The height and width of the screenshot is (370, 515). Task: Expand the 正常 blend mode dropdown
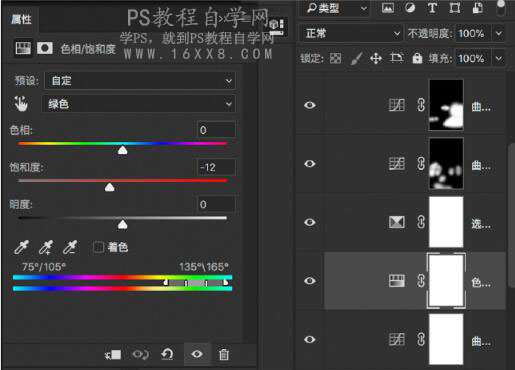351,33
